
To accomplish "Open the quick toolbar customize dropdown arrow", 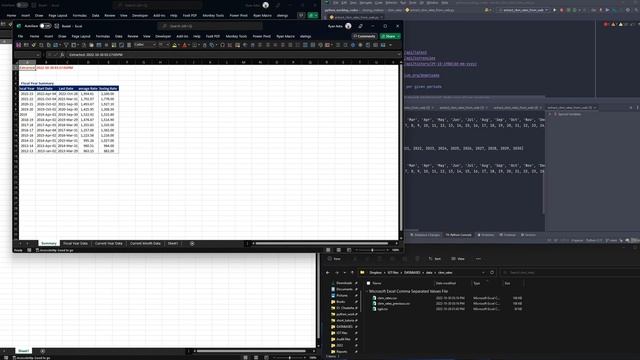I will 391,45.
